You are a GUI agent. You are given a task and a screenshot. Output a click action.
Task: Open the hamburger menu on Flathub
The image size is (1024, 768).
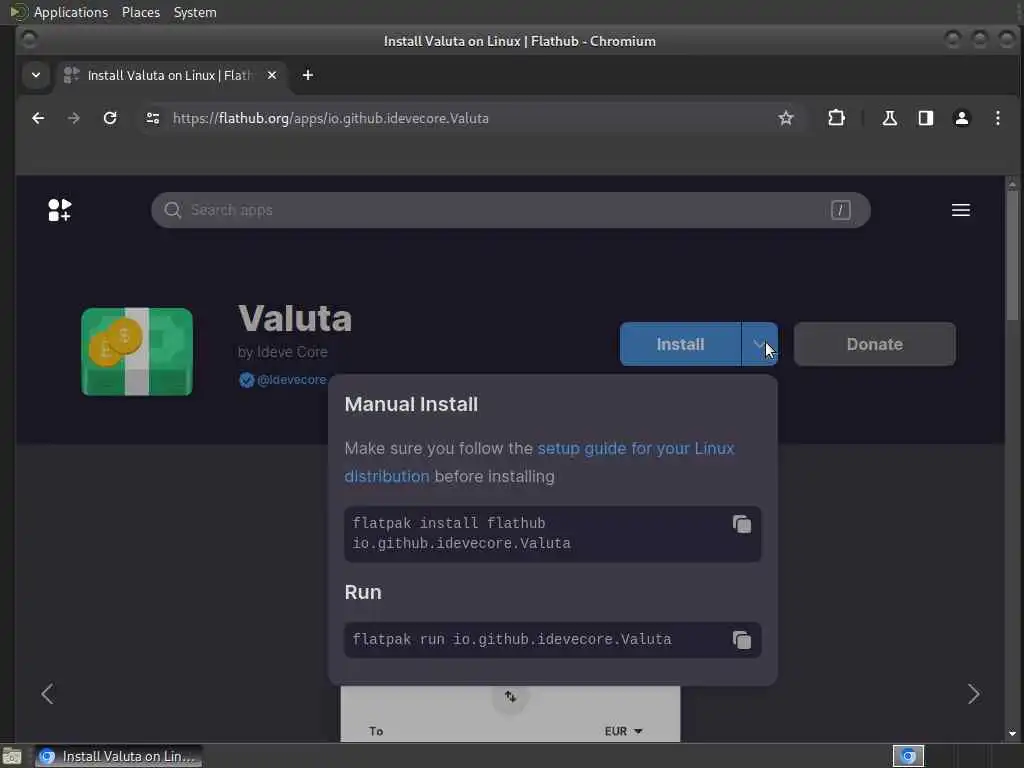tap(960, 210)
